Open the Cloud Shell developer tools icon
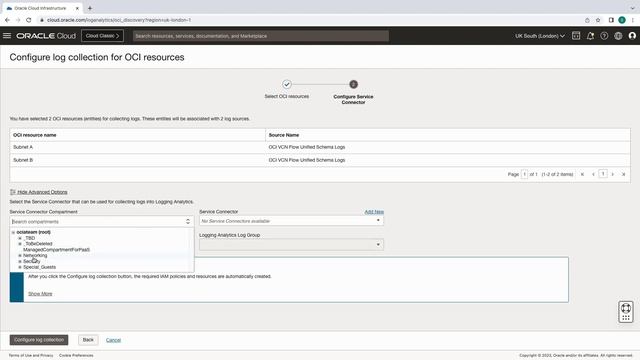 576,36
